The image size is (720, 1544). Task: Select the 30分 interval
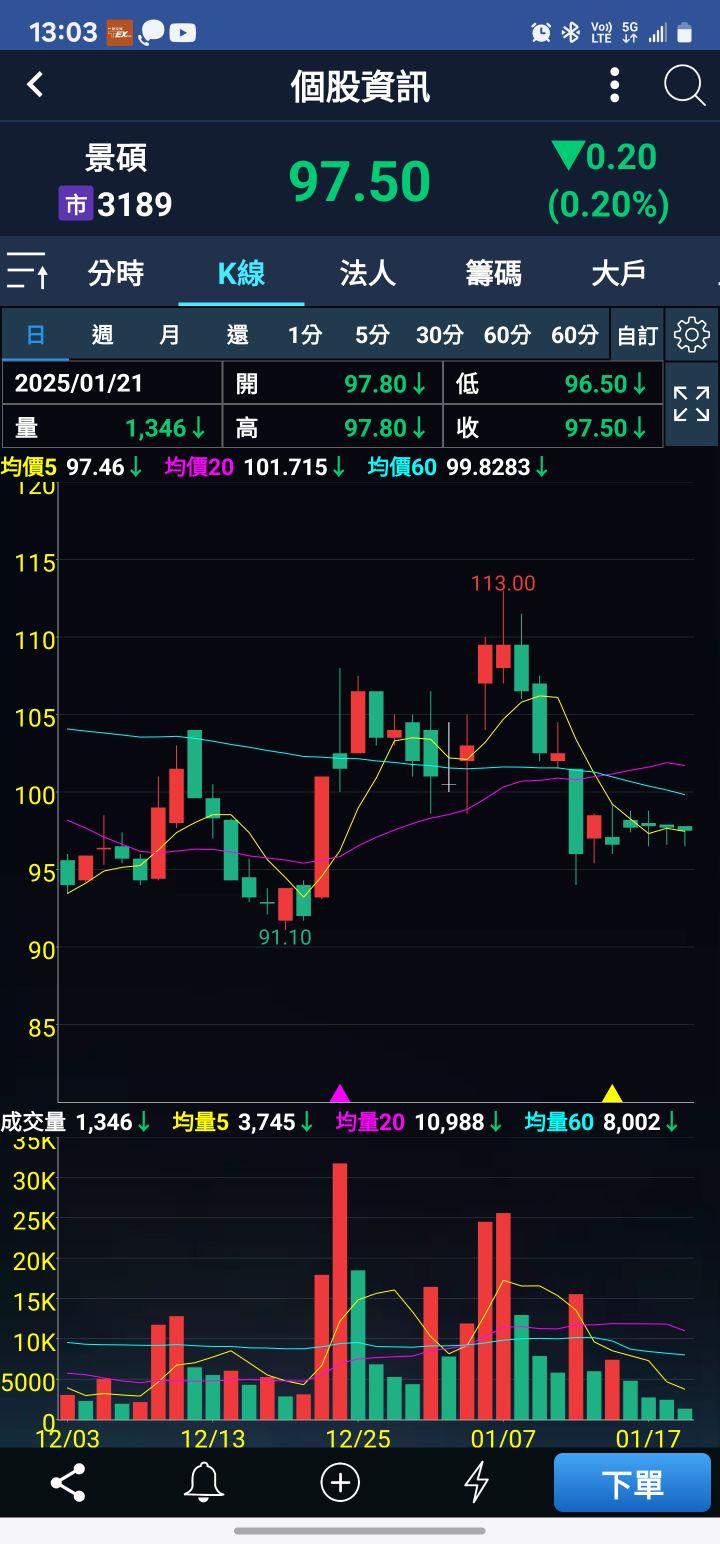[x=440, y=335]
